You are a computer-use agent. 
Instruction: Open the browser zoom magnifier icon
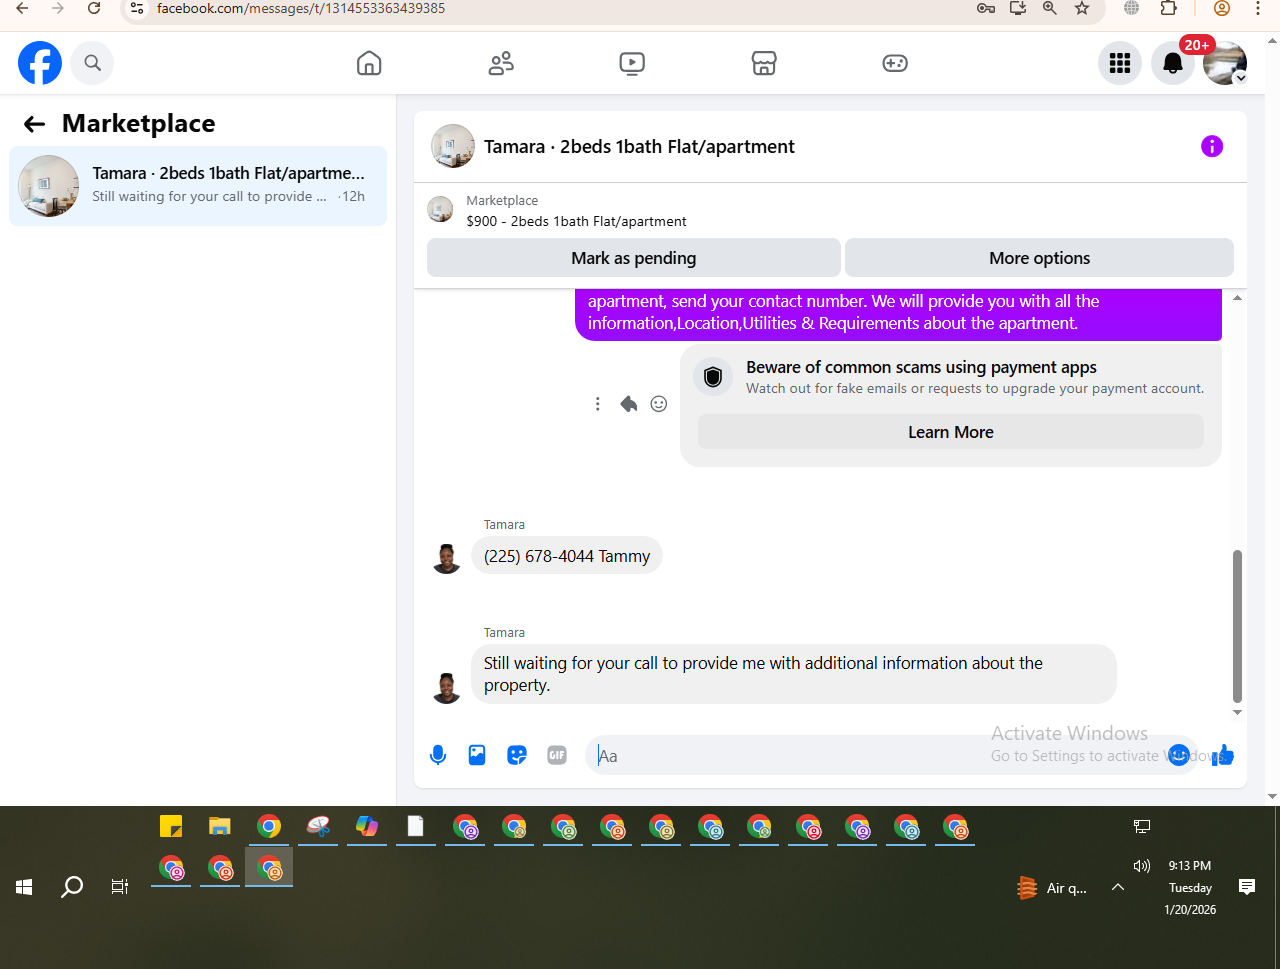click(1050, 8)
